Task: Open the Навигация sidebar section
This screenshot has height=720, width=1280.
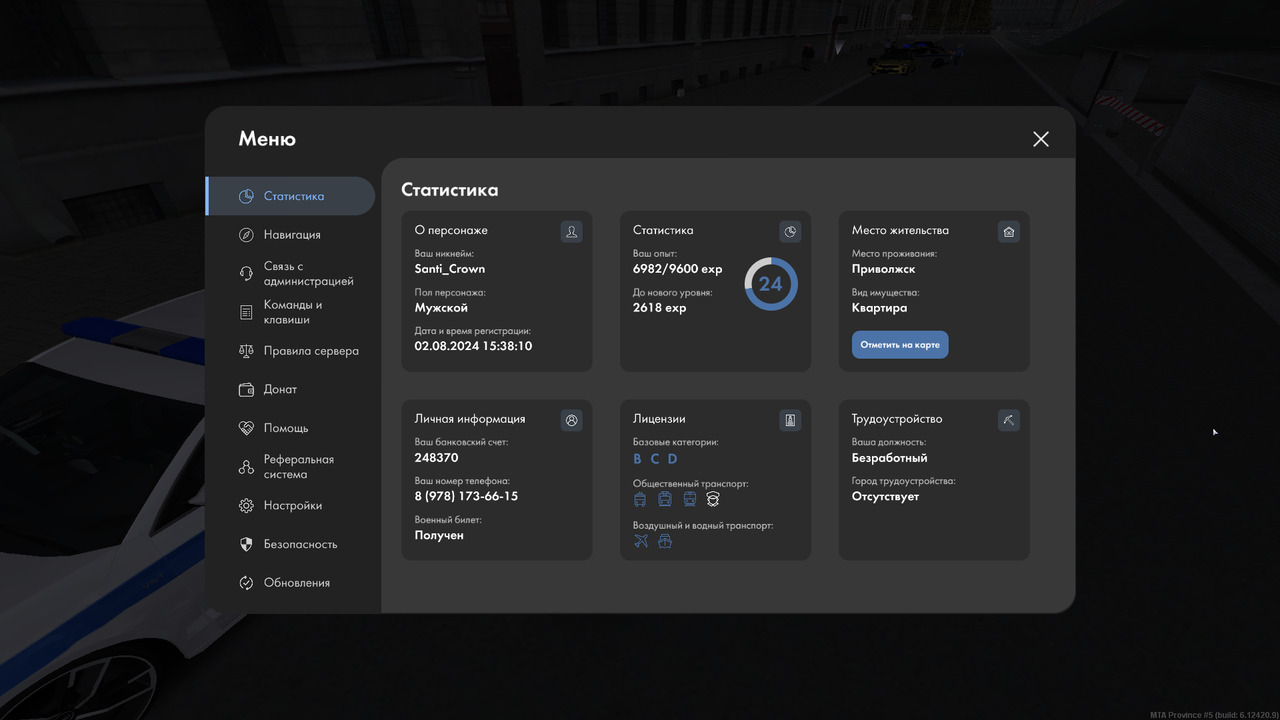Action: 294,234
